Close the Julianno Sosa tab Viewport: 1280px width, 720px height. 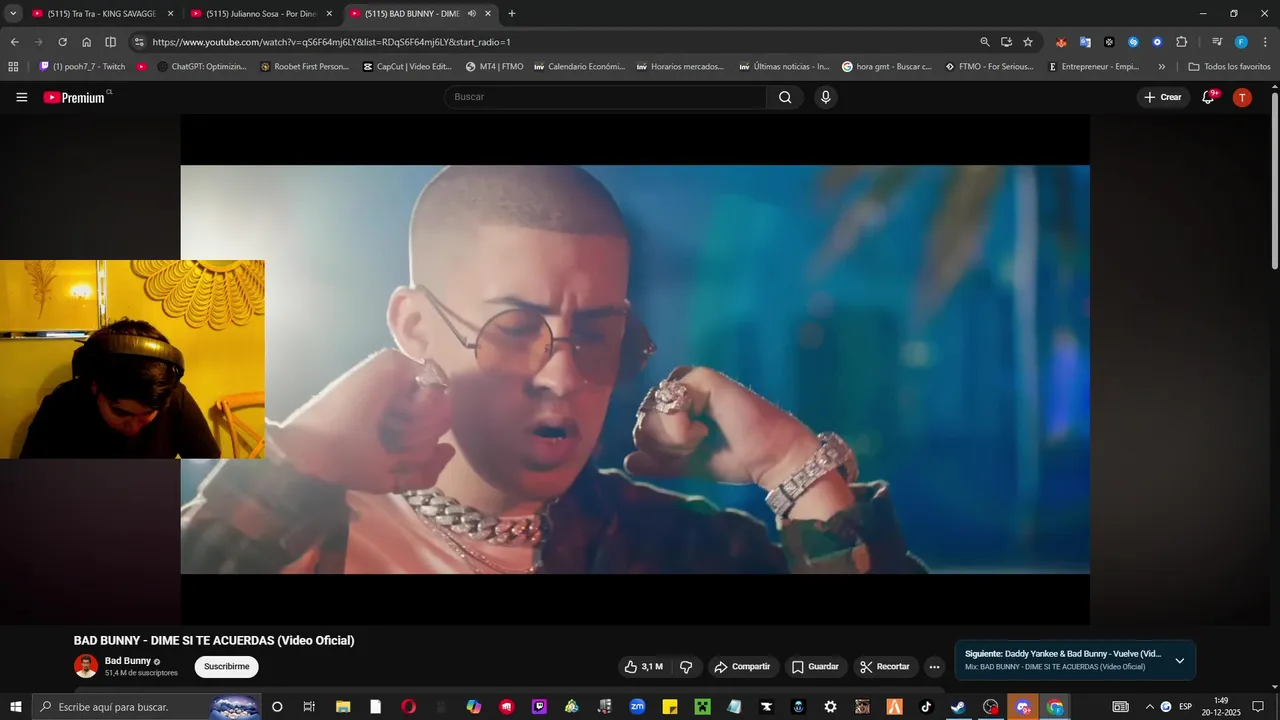click(x=329, y=14)
